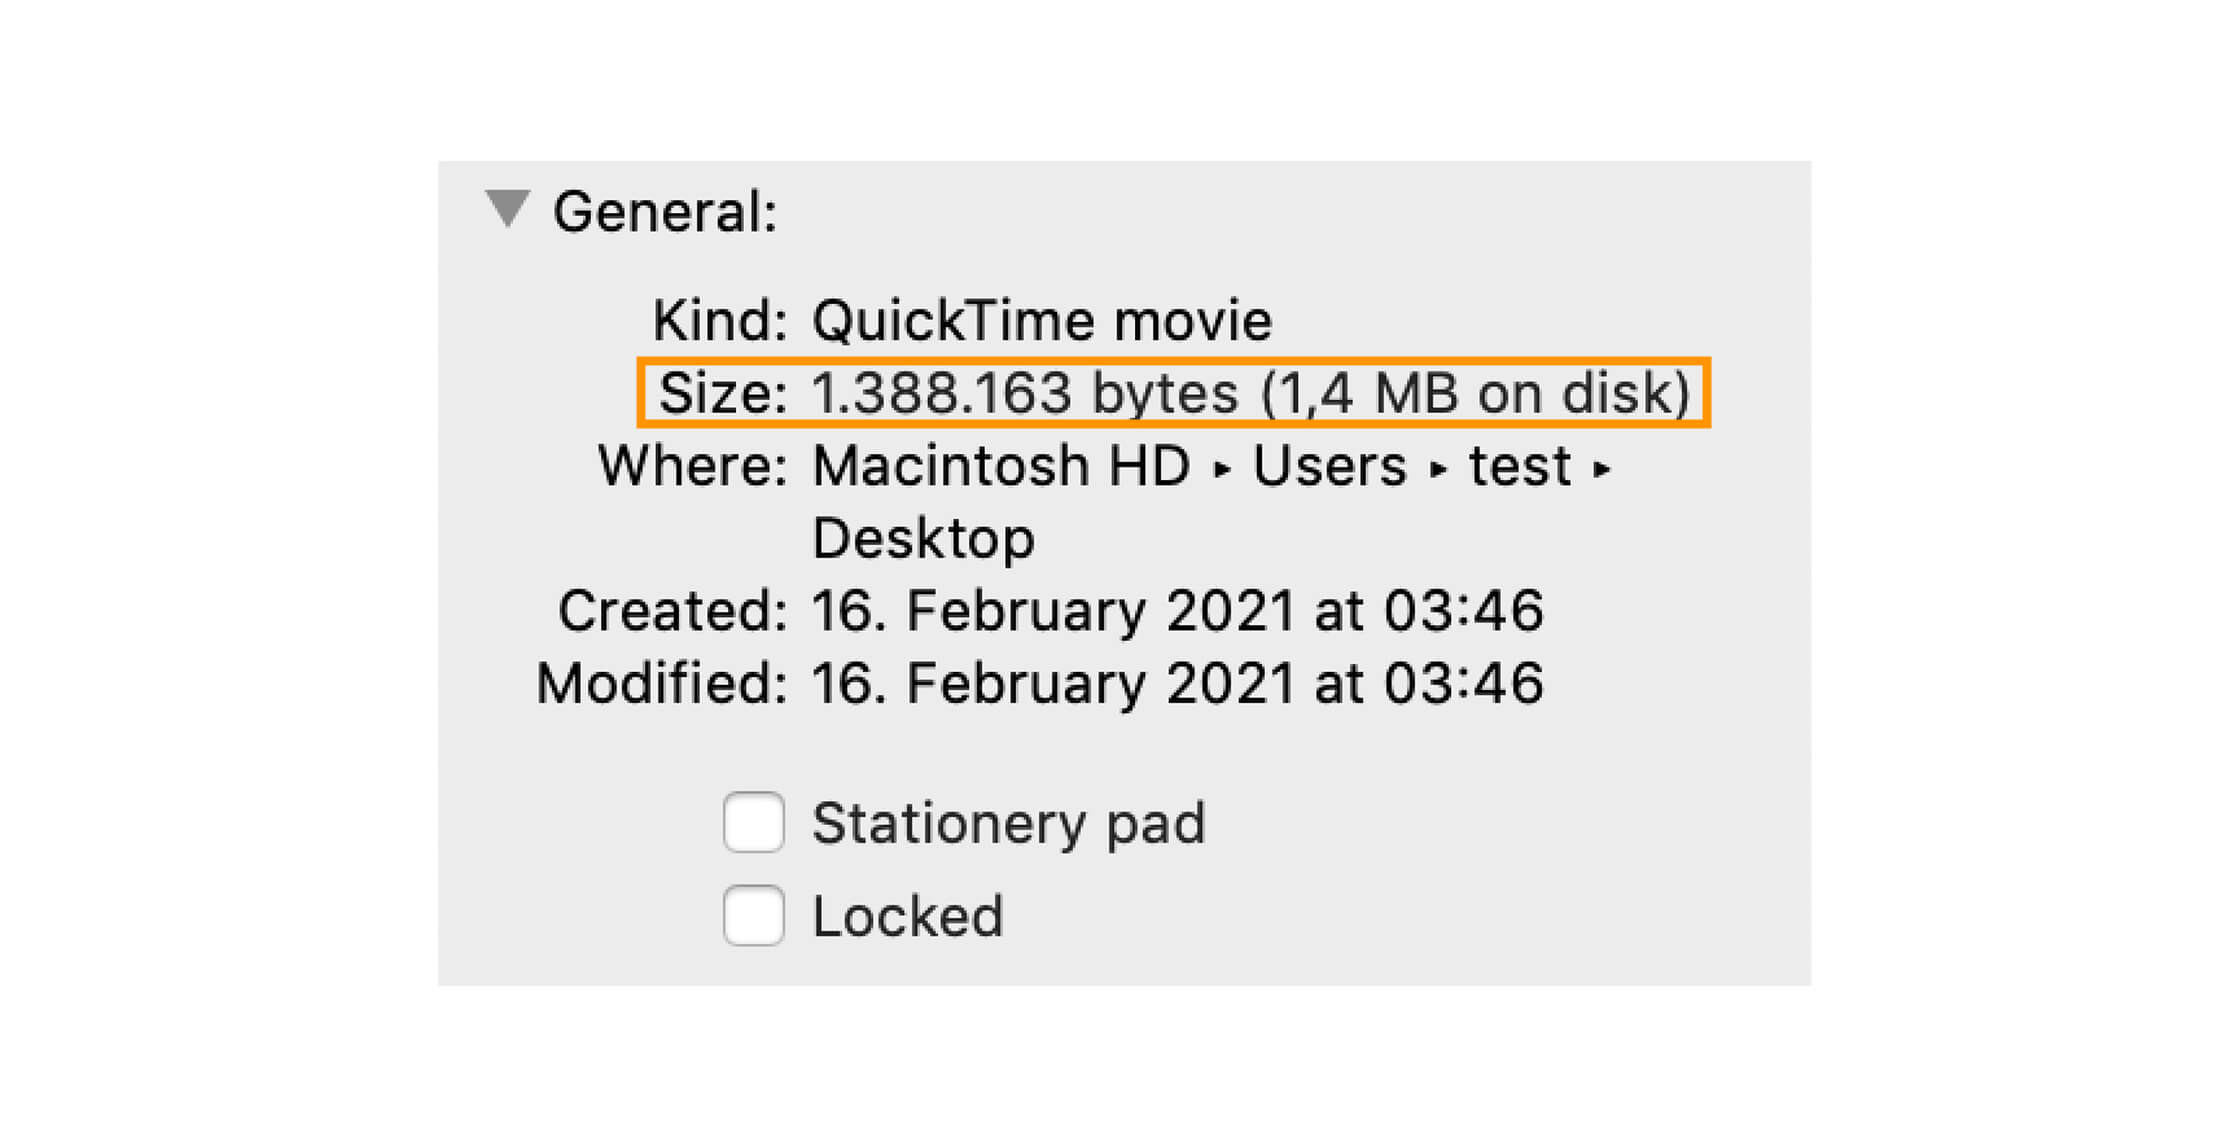This screenshot has width=2220, height=1137.
Task: Click the Kind field label
Action: click(720, 320)
